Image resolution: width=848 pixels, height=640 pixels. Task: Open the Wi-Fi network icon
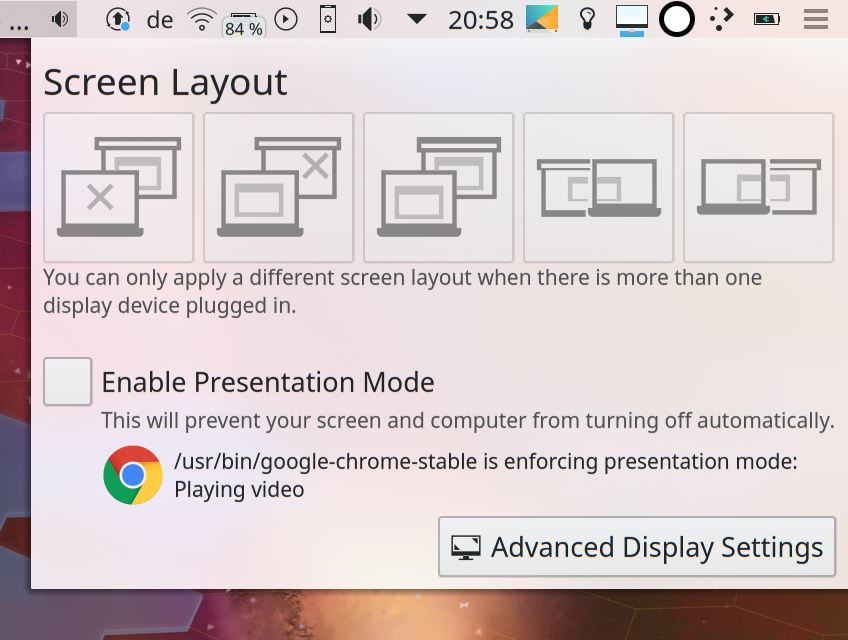(200, 19)
